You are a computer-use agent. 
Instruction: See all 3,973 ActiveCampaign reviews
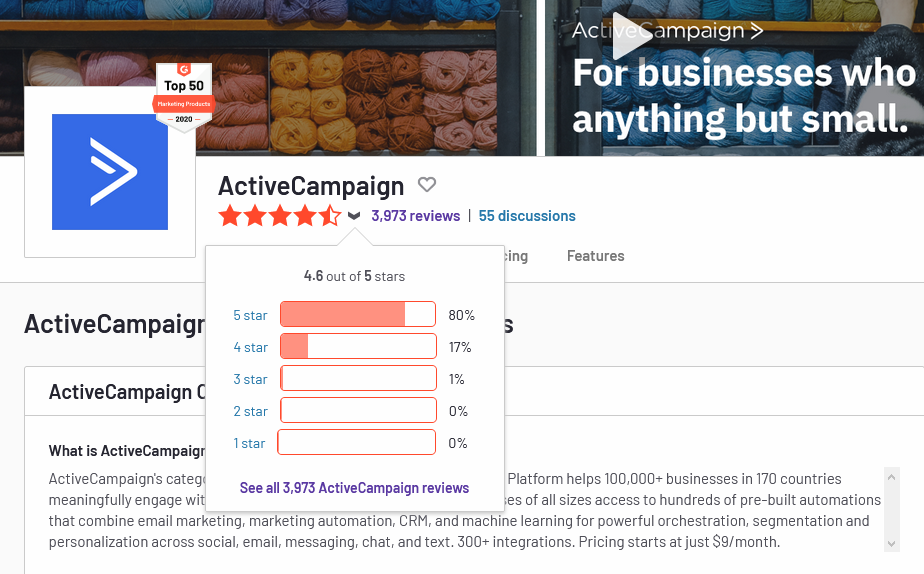(354, 488)
